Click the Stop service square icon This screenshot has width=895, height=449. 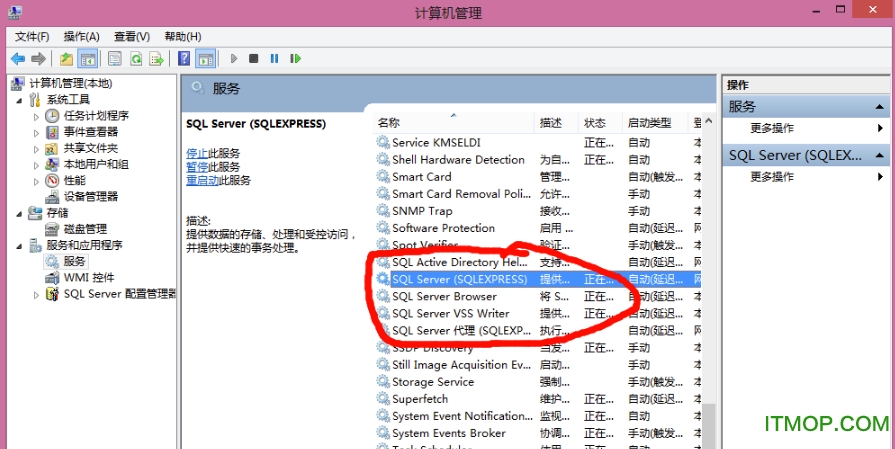(253, 58)
